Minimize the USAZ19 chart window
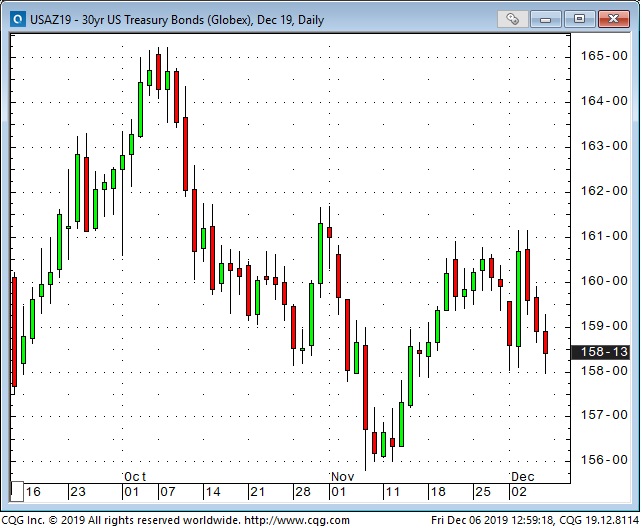642x528 pixels. (545, 19)
